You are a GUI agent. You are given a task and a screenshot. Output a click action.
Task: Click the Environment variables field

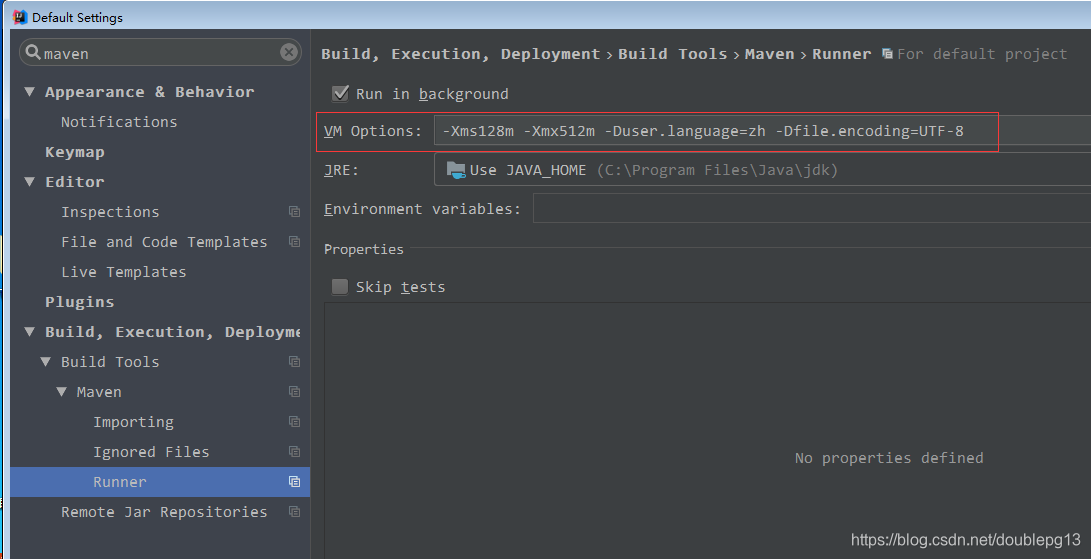pos(811,208)
